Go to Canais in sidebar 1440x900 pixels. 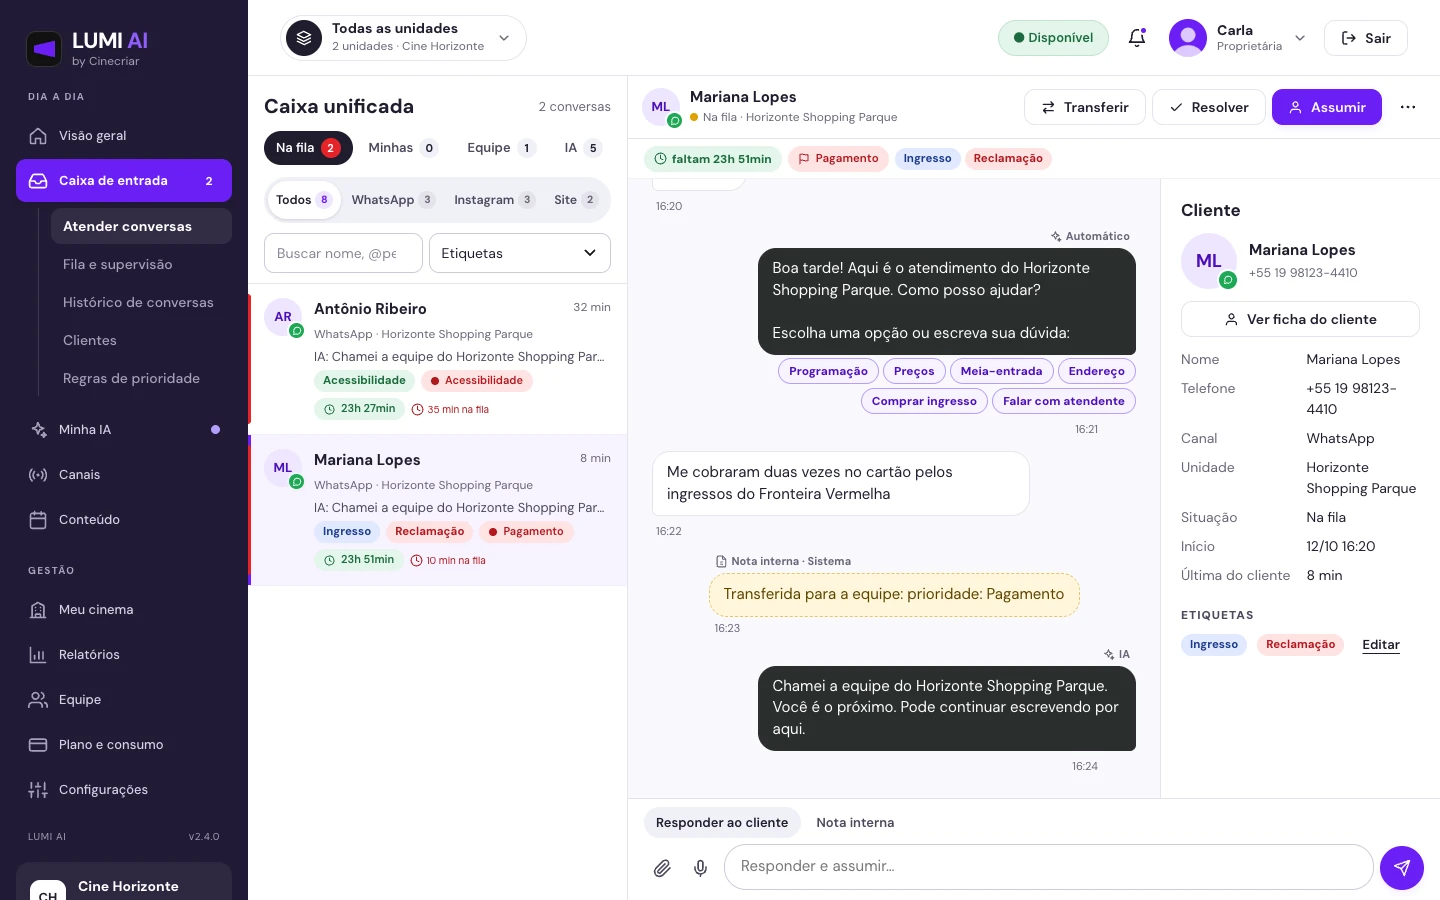(124, 475)
